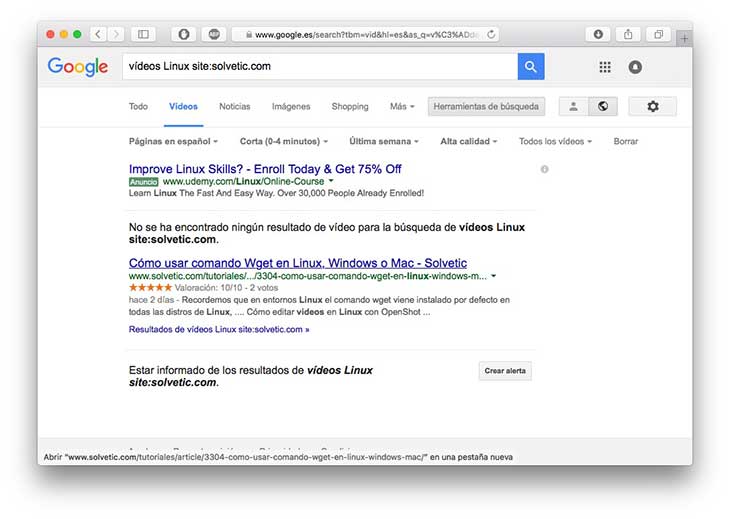This screenshot has height=519, width=730.
Task: Select the Vídeos tab
Action: (183, 106)
